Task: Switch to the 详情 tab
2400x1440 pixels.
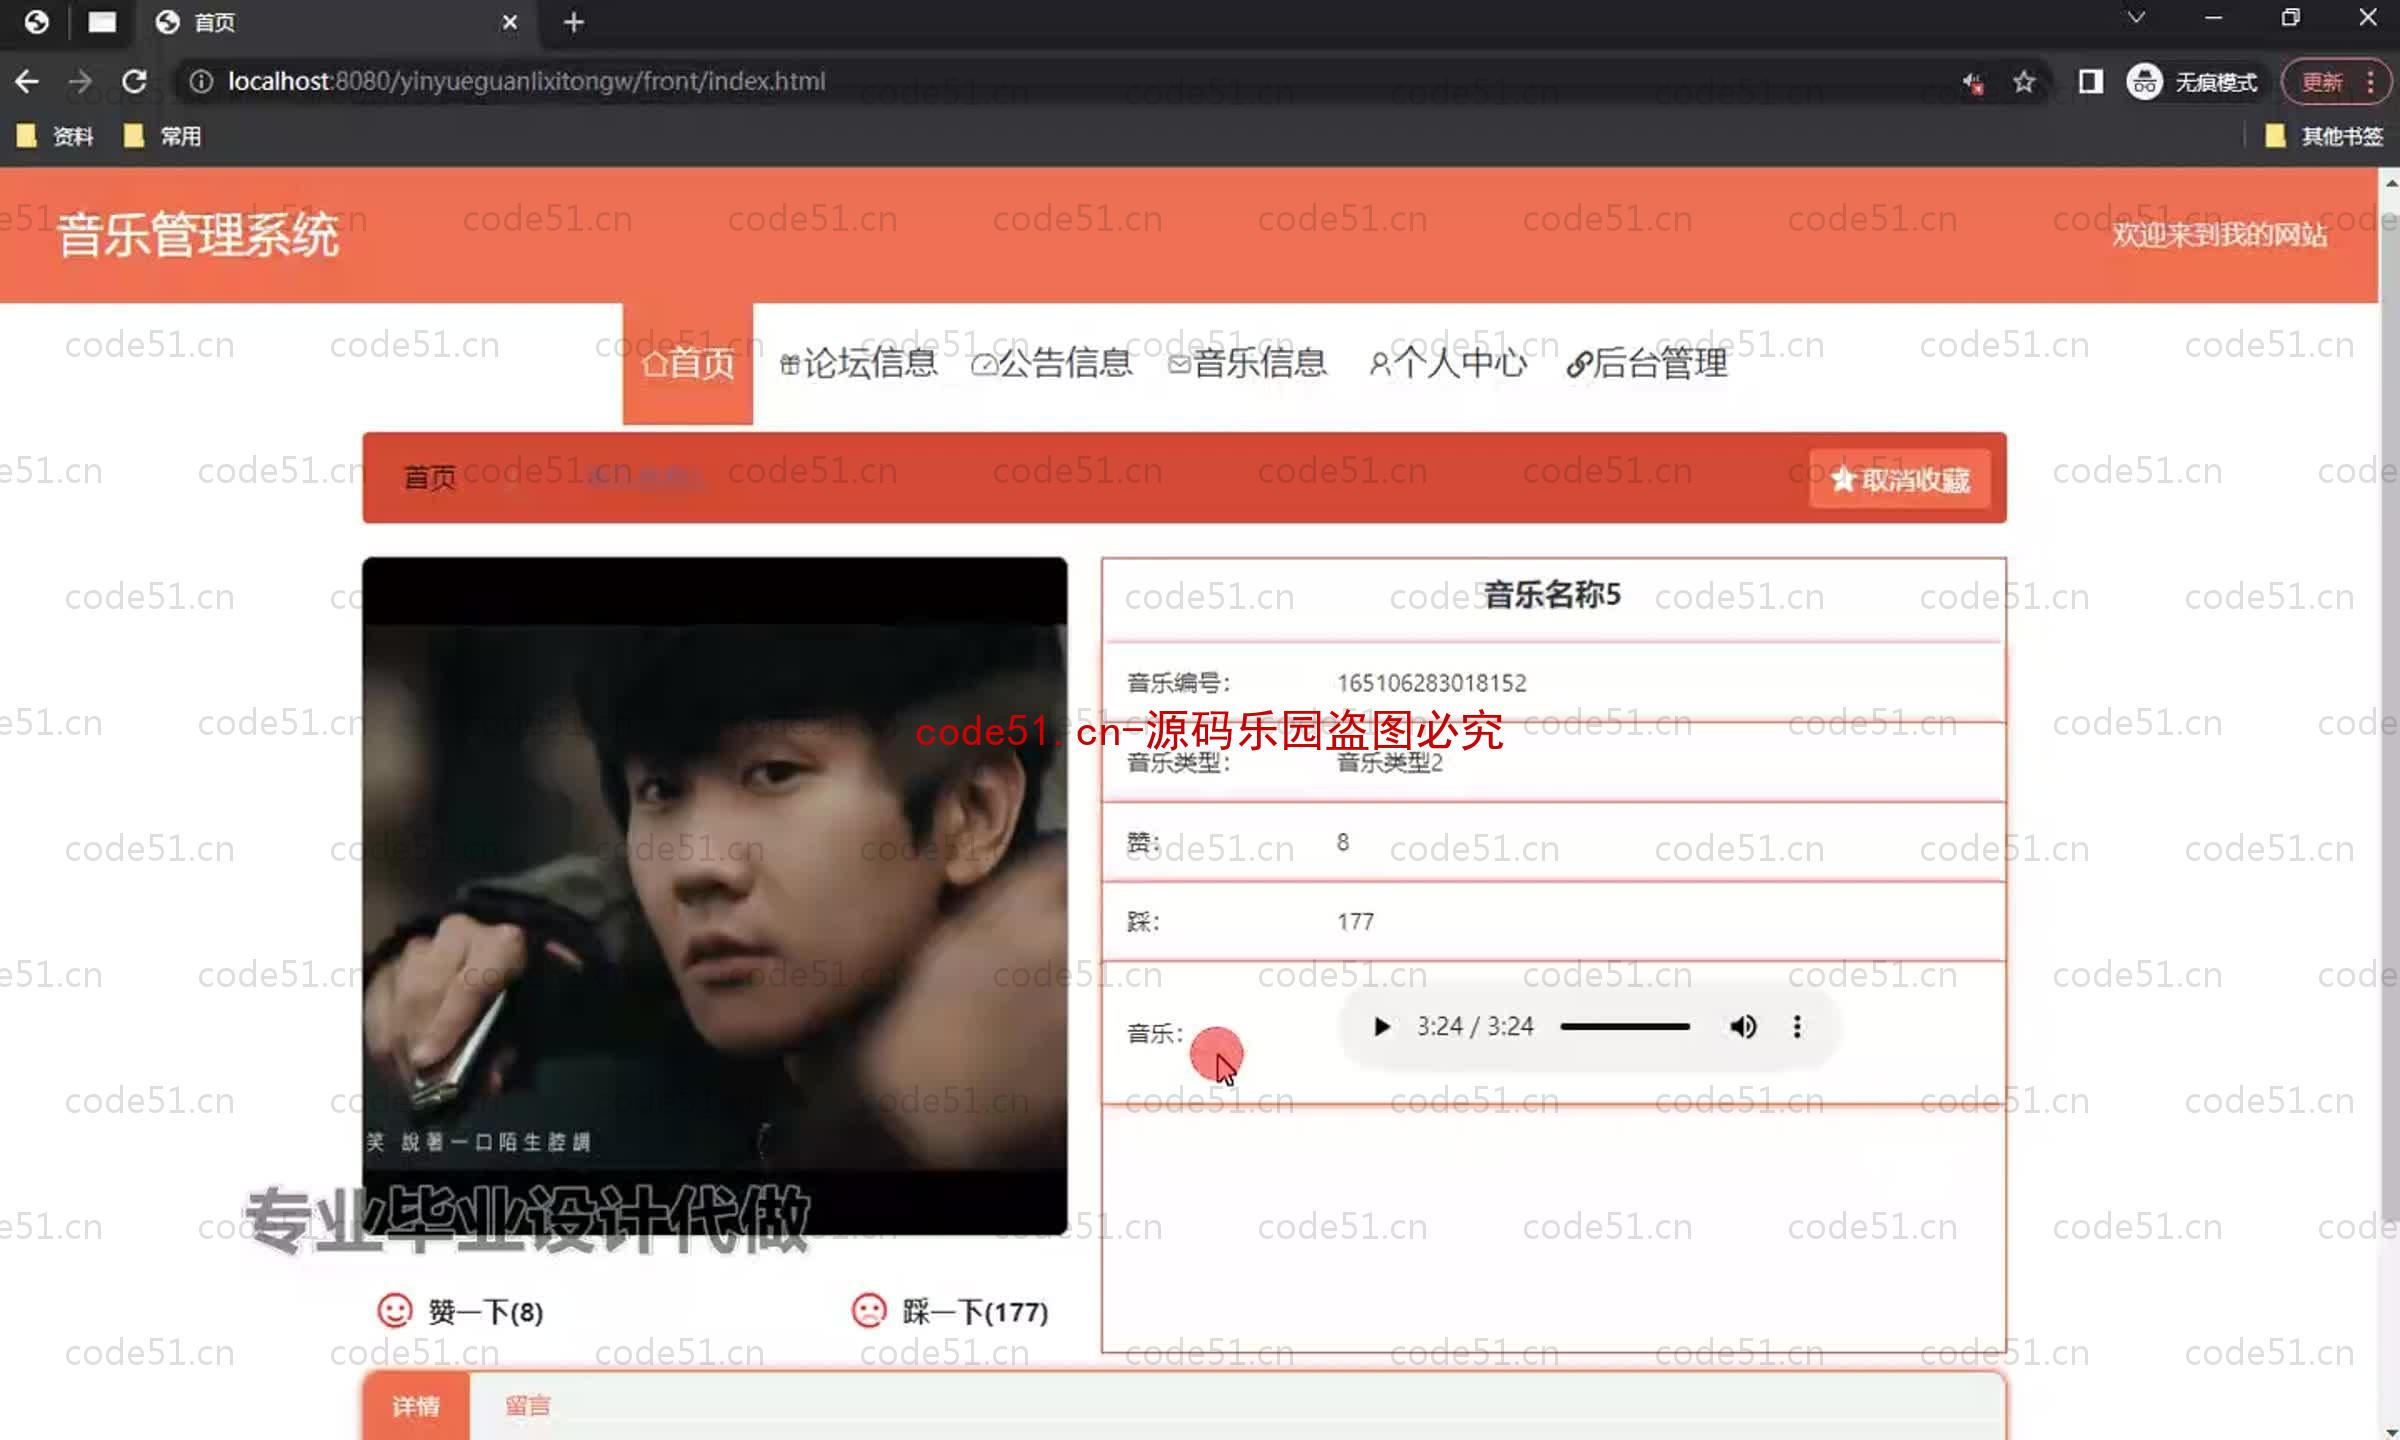Action: coord(416,1406)
